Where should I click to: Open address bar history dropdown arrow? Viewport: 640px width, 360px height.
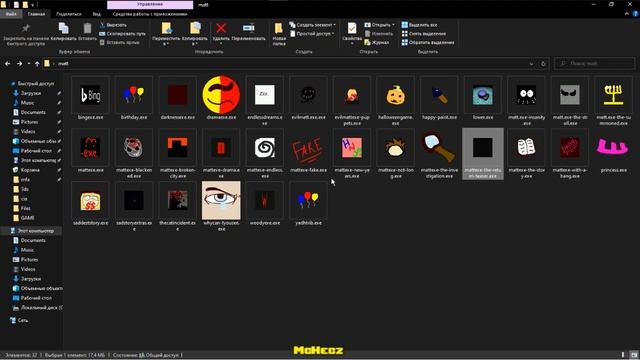531,64
